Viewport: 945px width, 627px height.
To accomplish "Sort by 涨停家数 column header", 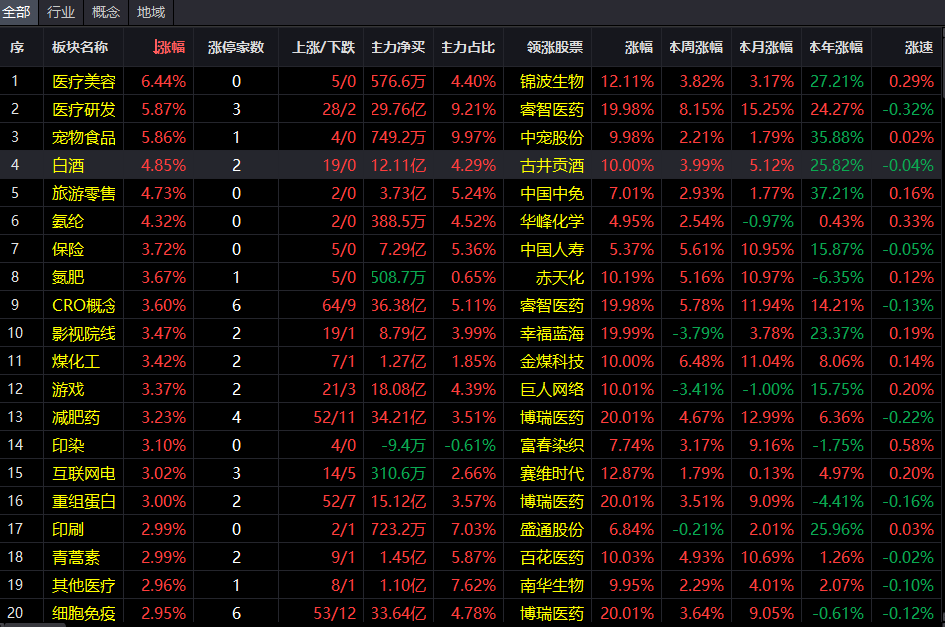I will (x=236, y=47).
